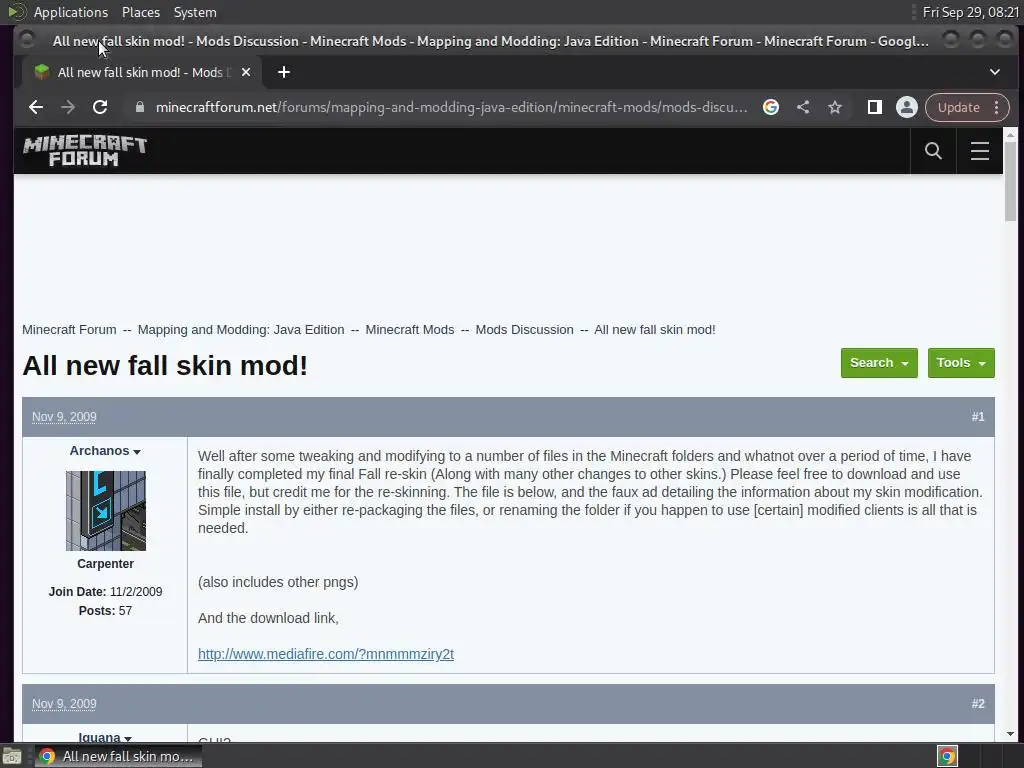Open the forum search magnifier icon
This screenshot has width=1024, height=768.
[x=933, y=151]
